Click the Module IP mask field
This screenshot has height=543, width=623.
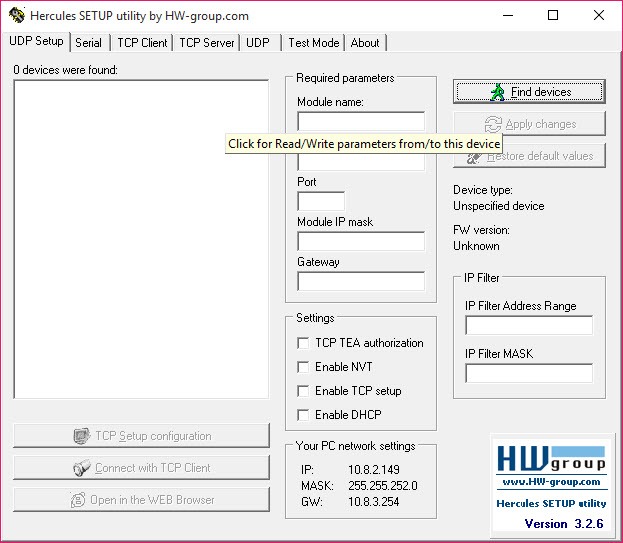pyautogui.click(x=361, y=241)
